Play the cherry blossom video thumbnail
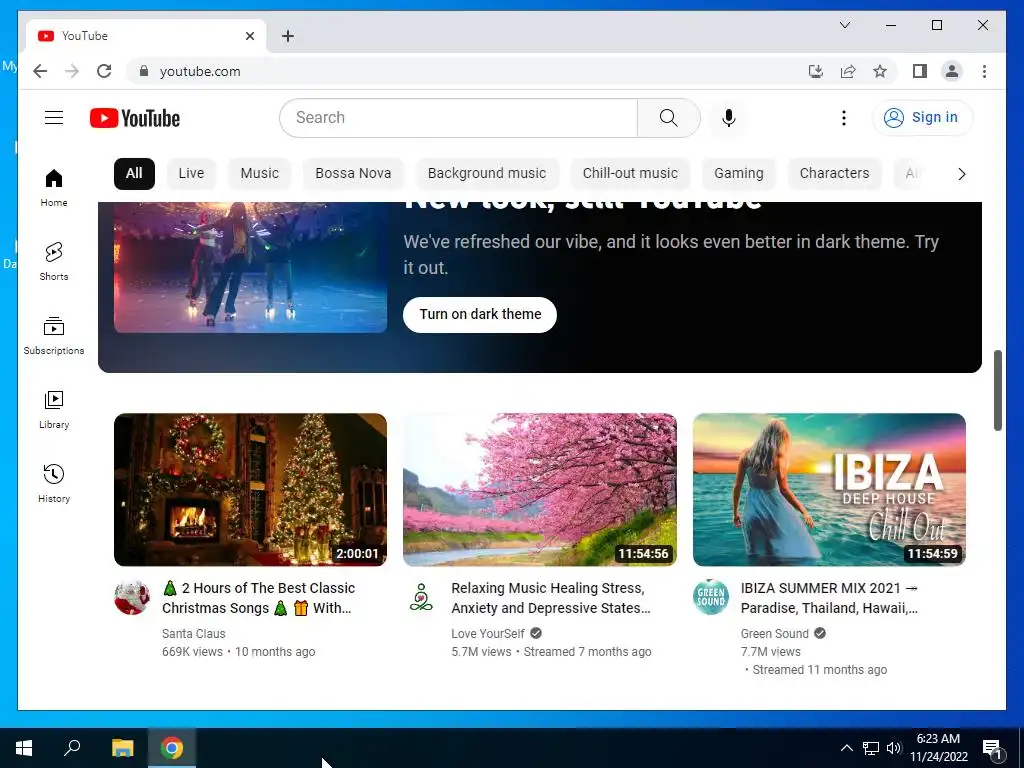 click(539, 490)
